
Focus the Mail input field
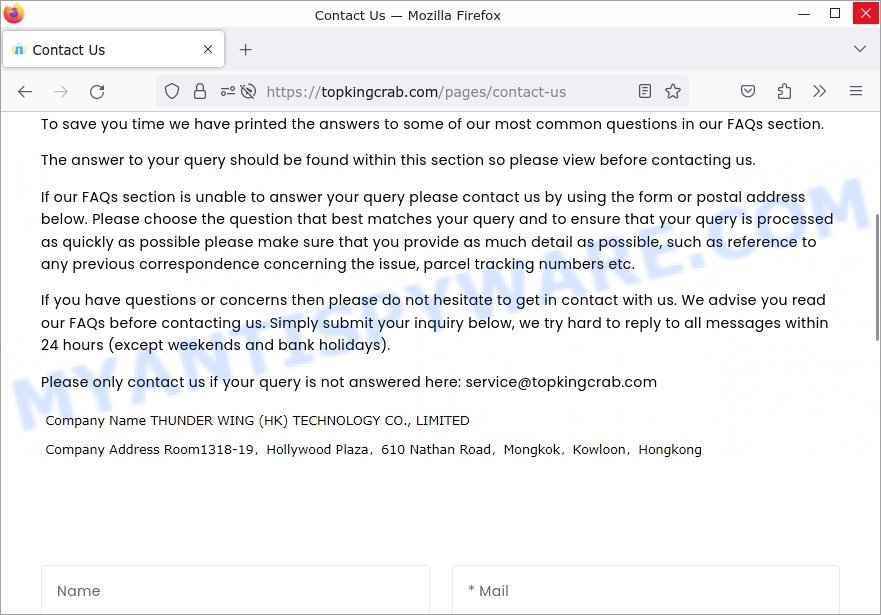(646, 590)
